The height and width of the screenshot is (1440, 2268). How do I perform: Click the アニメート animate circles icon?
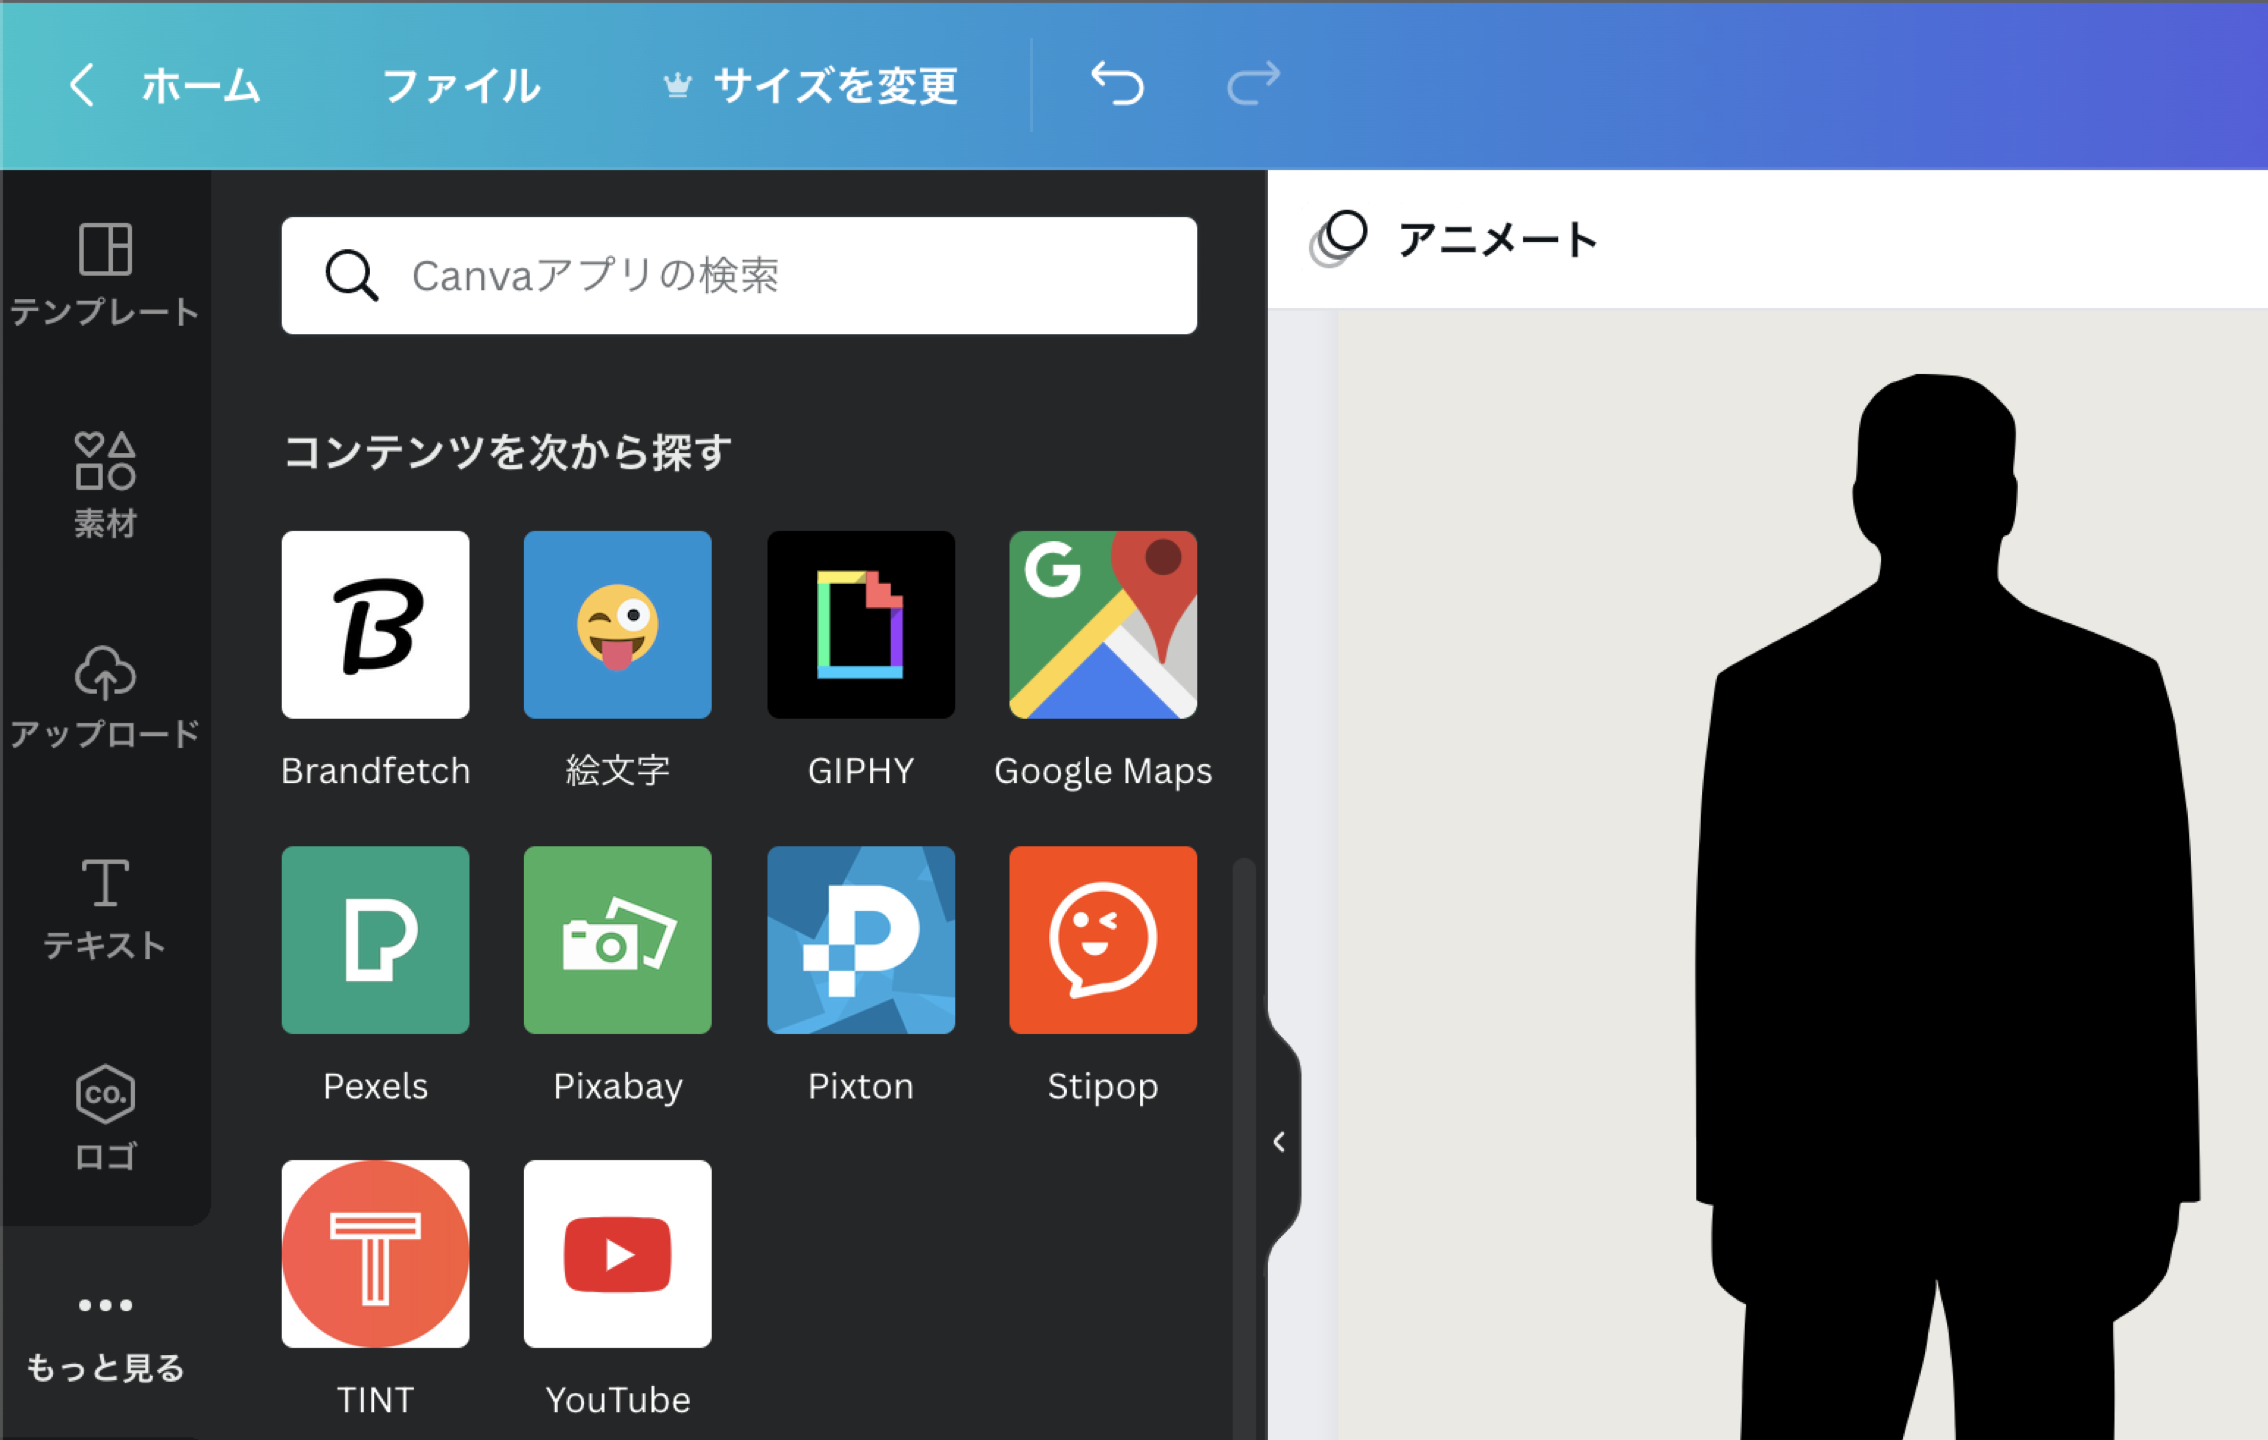(x=1338, y=239)
